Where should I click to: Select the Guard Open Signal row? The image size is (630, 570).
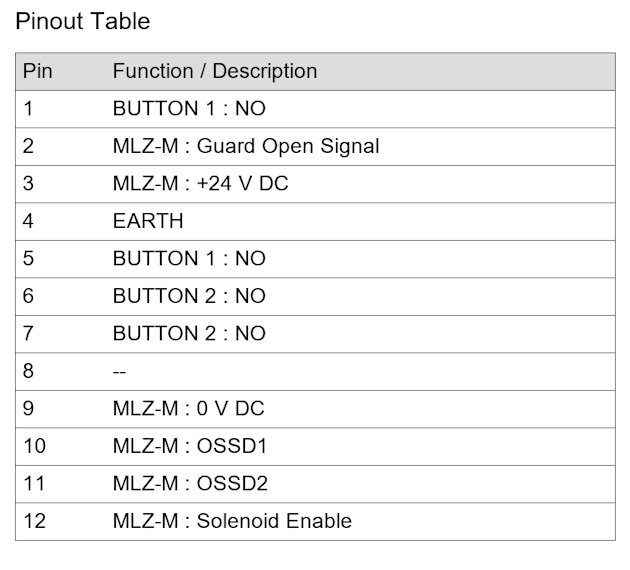tap(315, 146)
